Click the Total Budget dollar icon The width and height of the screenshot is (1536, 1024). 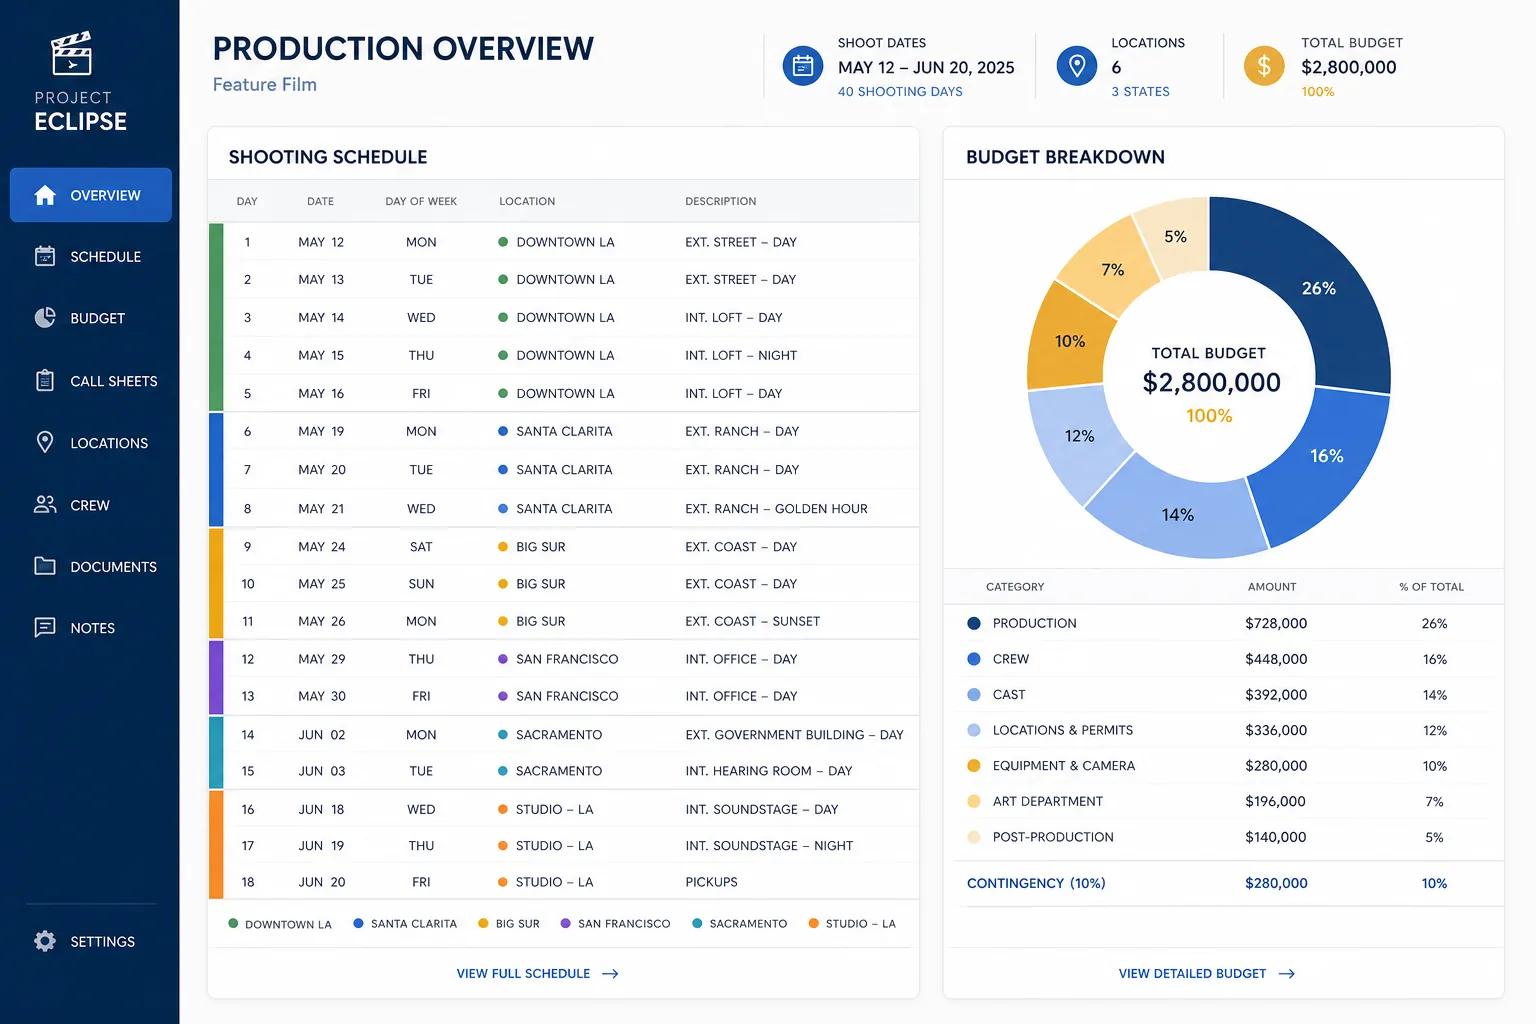click(x=1264, y=66)
